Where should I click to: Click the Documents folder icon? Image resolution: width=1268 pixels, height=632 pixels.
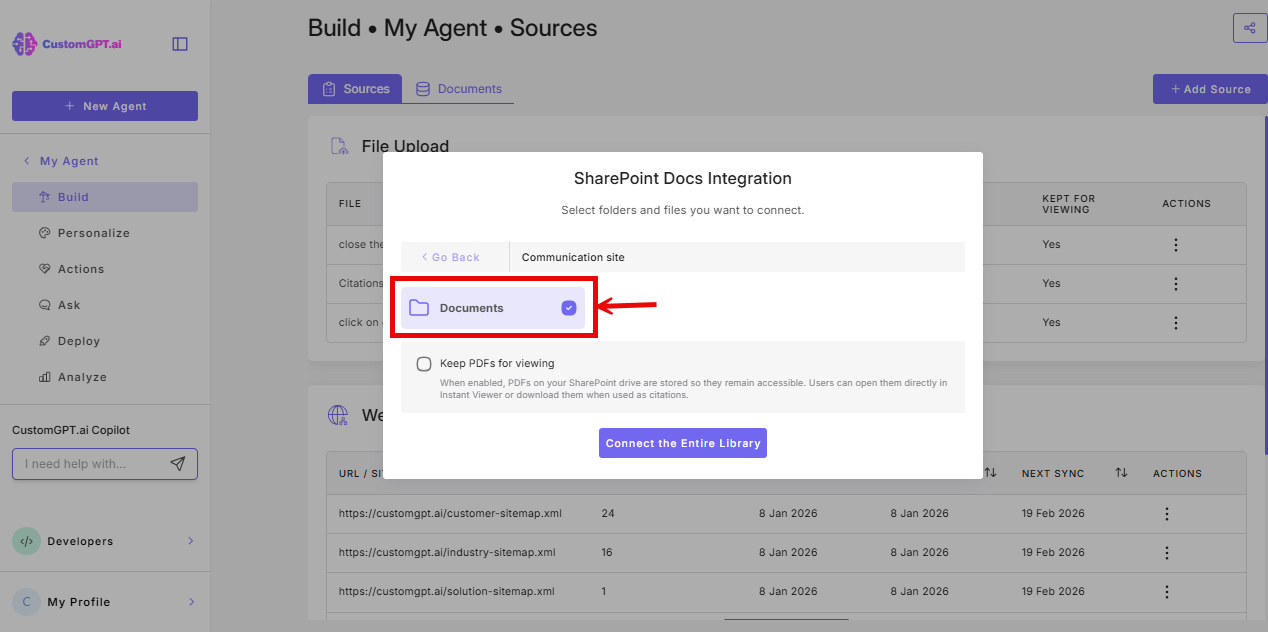[x=419, y=308]
